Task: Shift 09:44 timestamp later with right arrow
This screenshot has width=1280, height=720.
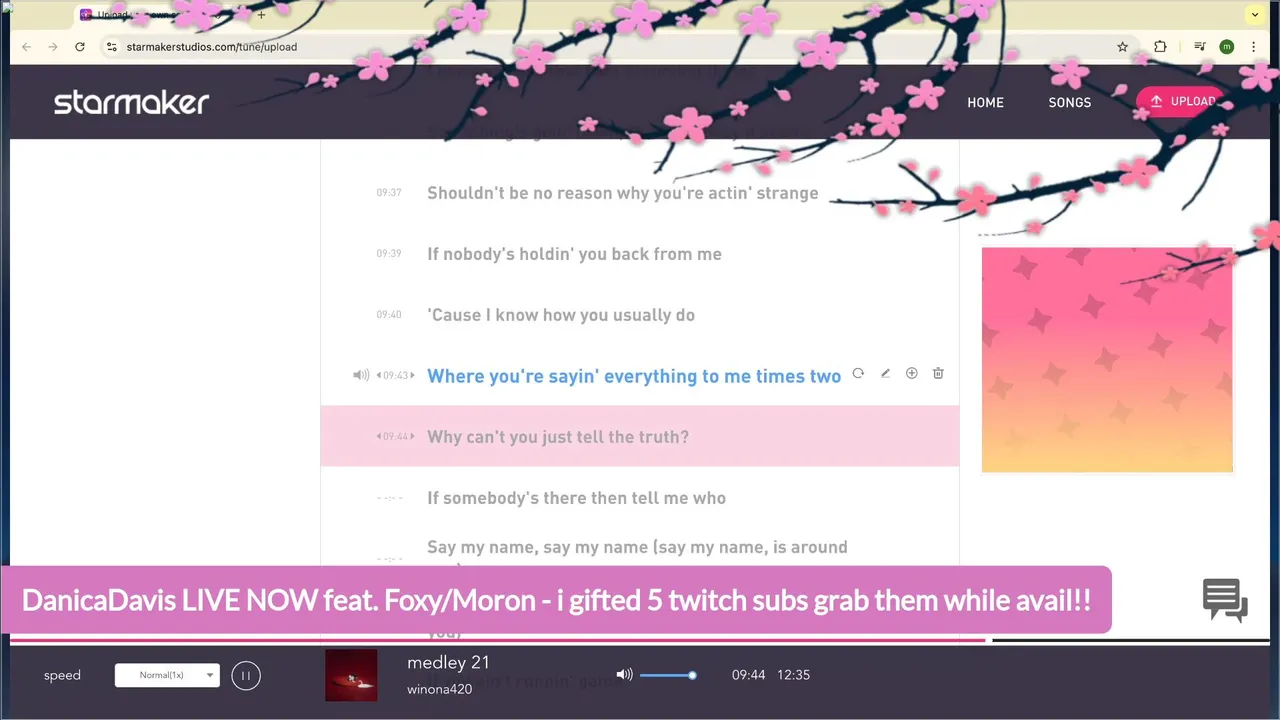Action: click(x=411, y=437)
